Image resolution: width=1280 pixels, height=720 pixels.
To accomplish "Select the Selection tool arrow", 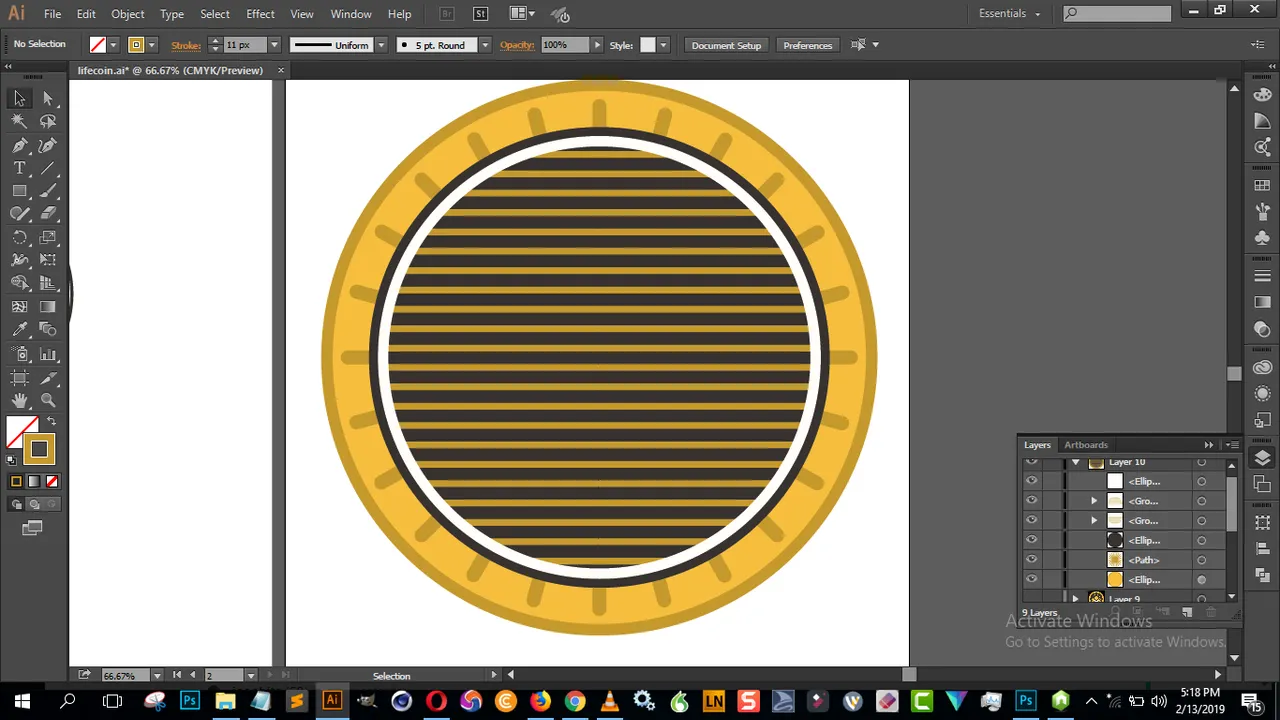I will [x=19, y=98].
